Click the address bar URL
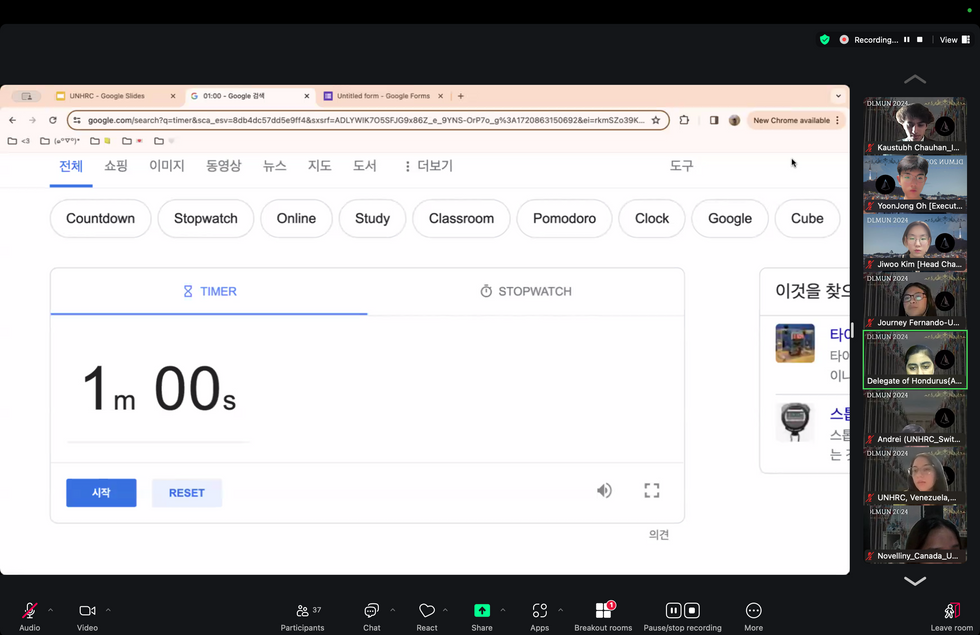Screen dimensions: 980x635 coord(366,120)
